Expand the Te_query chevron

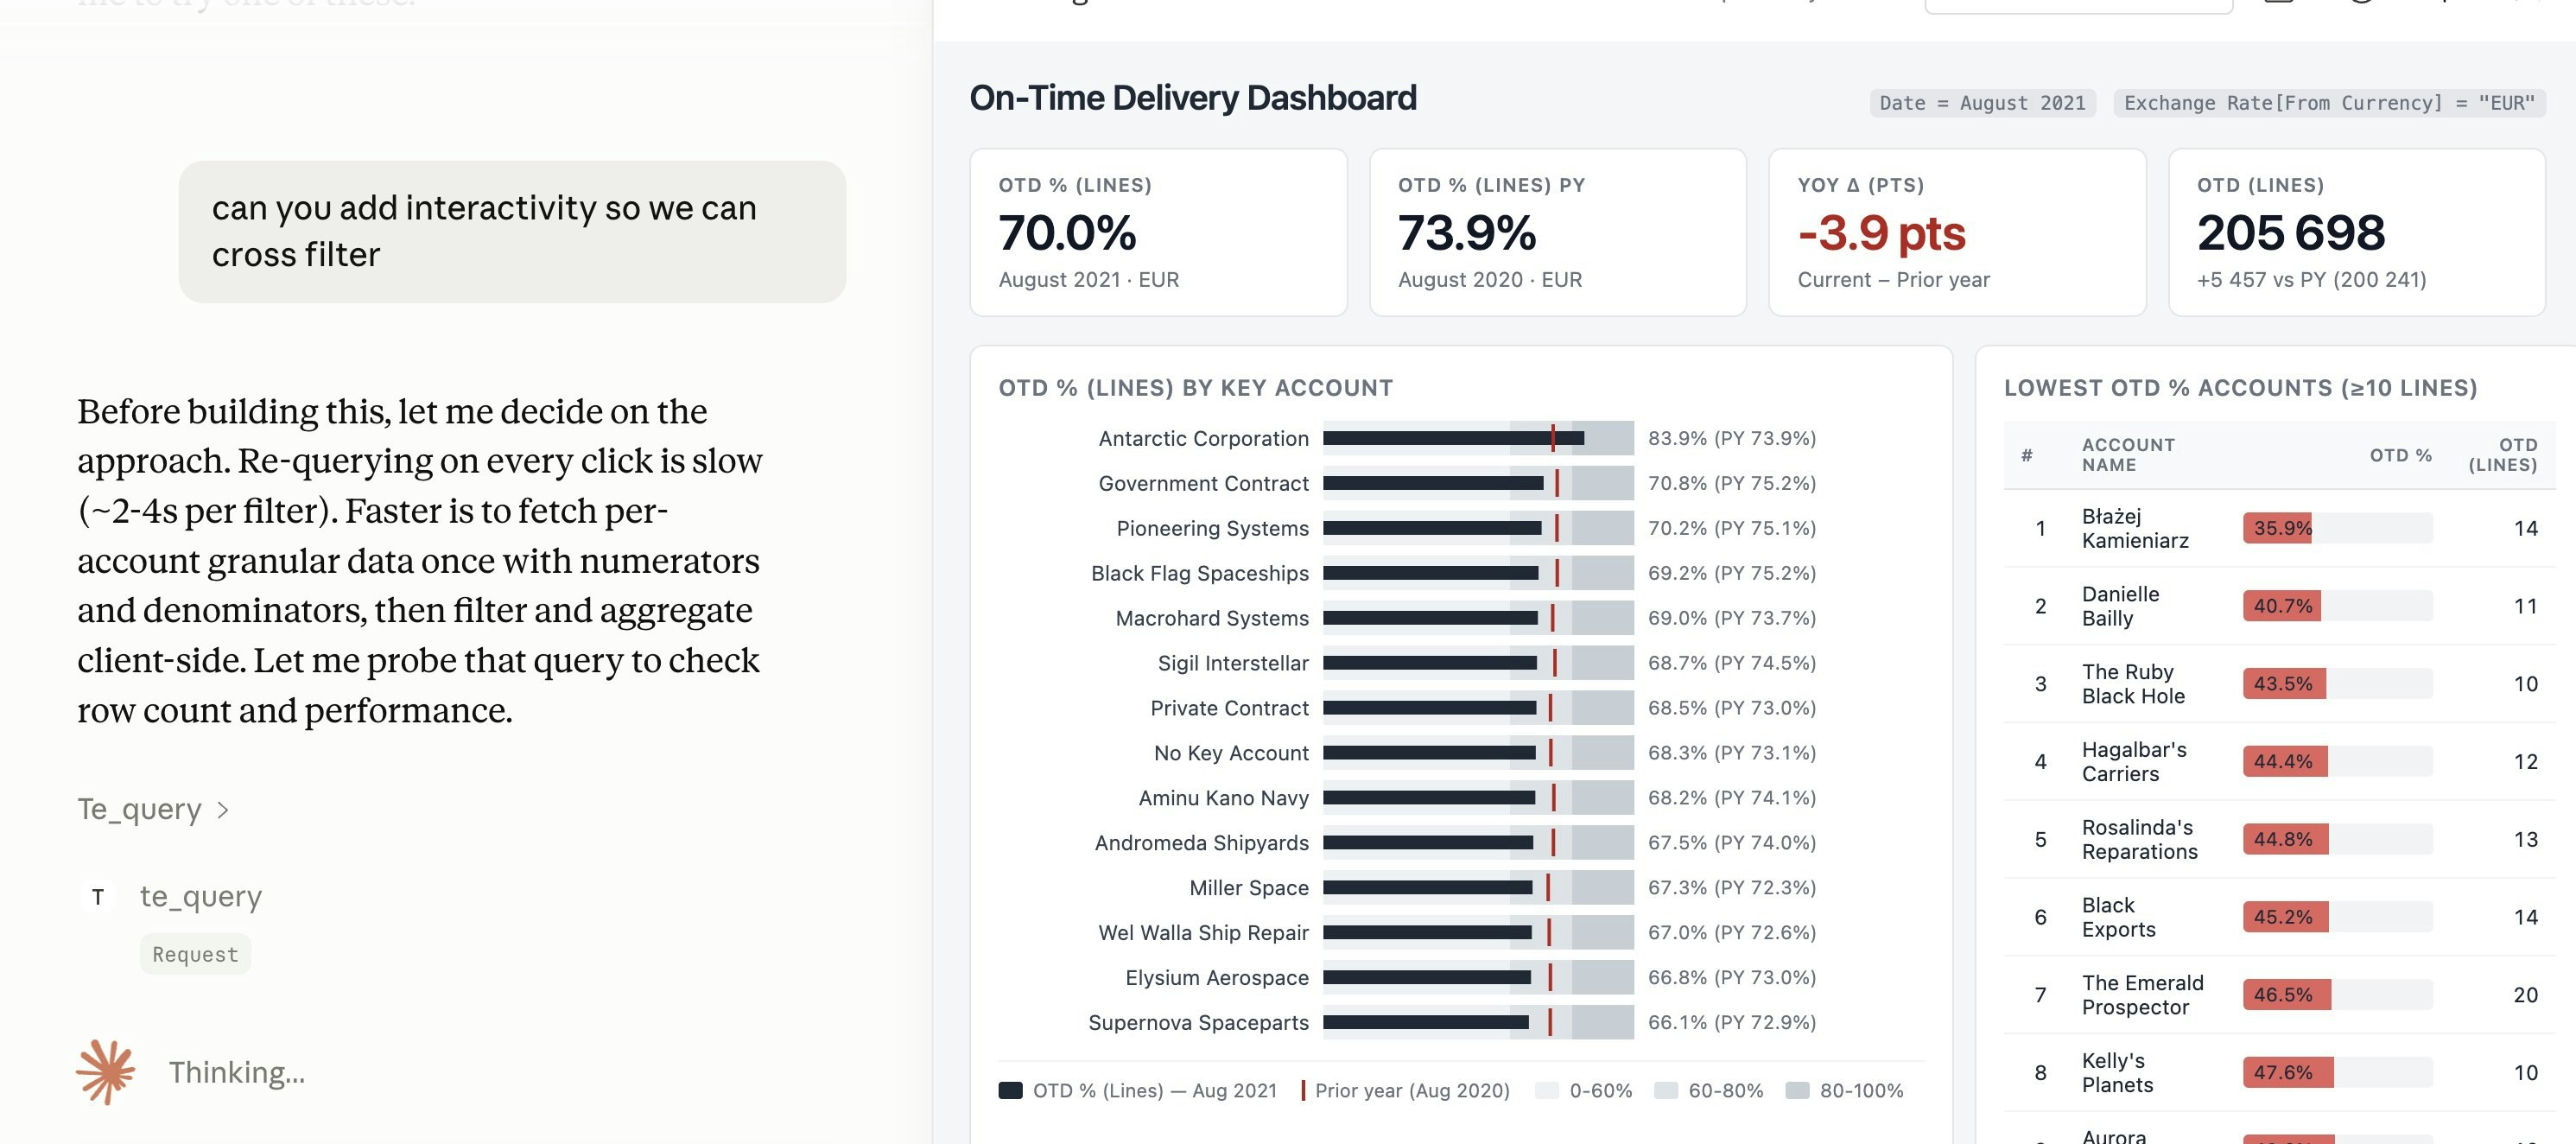coord(223,809)
